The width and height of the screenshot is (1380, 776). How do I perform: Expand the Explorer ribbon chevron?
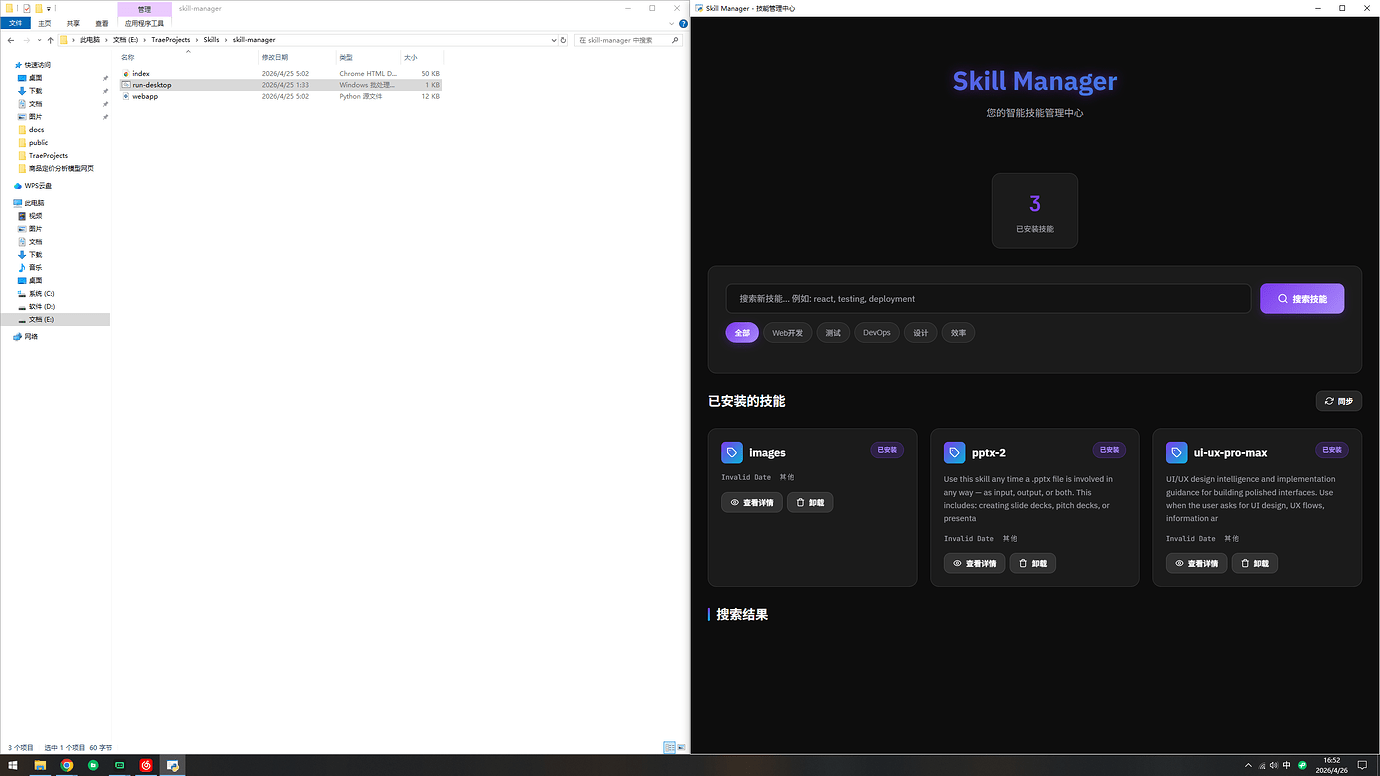click(671, 23)
